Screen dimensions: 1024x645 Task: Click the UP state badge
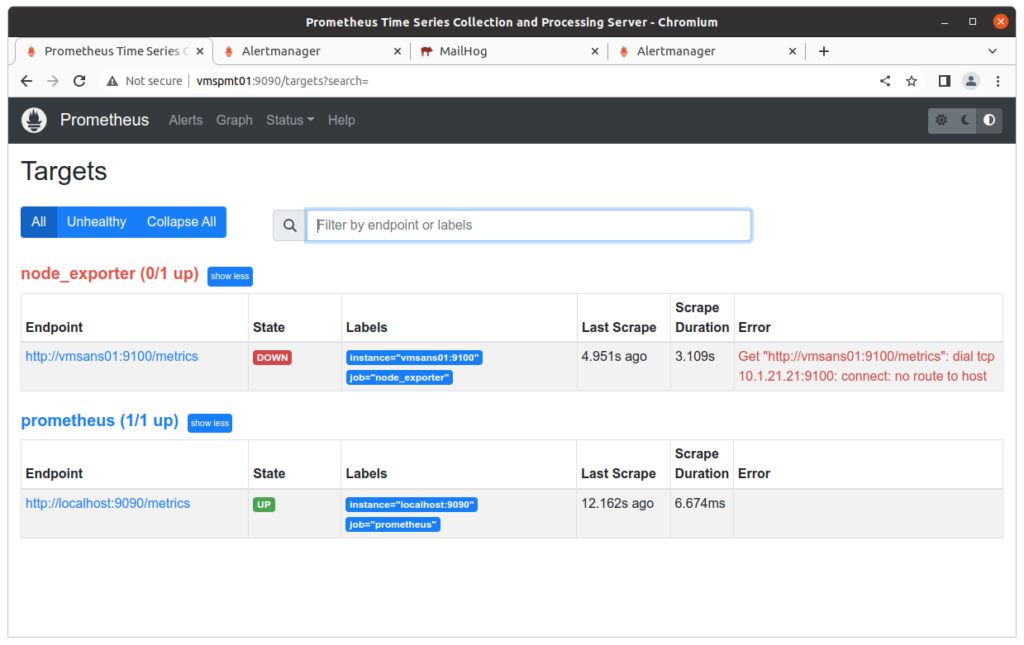tap(264, 505)
